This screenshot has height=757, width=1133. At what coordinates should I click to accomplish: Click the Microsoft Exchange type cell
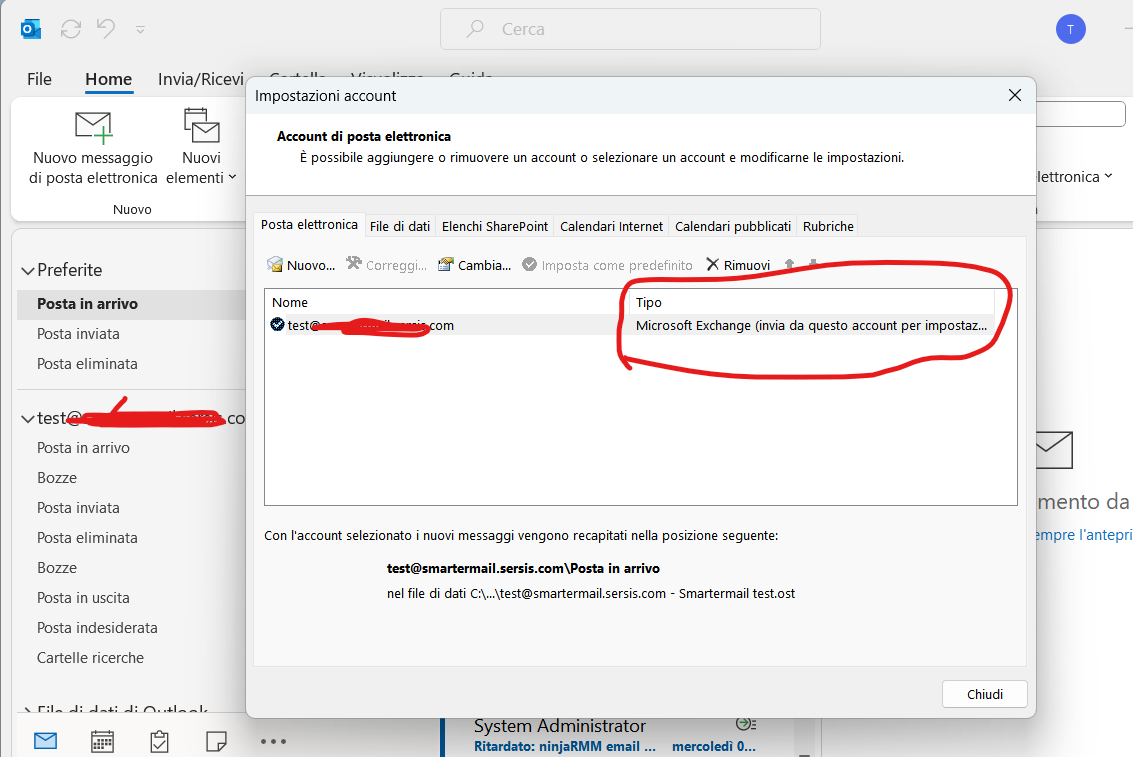811,325
